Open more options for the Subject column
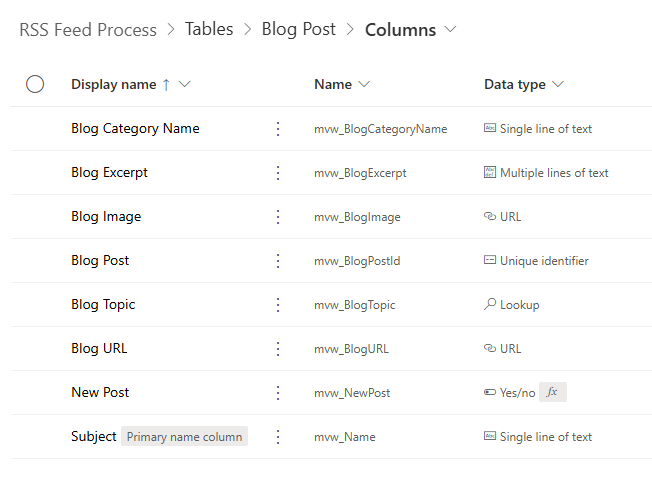This screenshot has height=478, width=652. pyautogui.click(x=278, y=437)
